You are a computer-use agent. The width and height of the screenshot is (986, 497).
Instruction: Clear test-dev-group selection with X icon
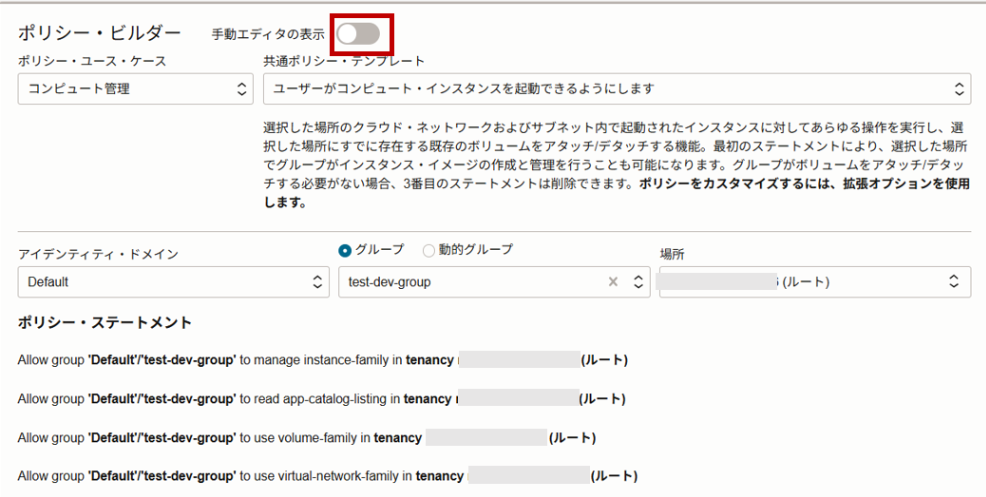pyautogui.click(x=613, y=282)
